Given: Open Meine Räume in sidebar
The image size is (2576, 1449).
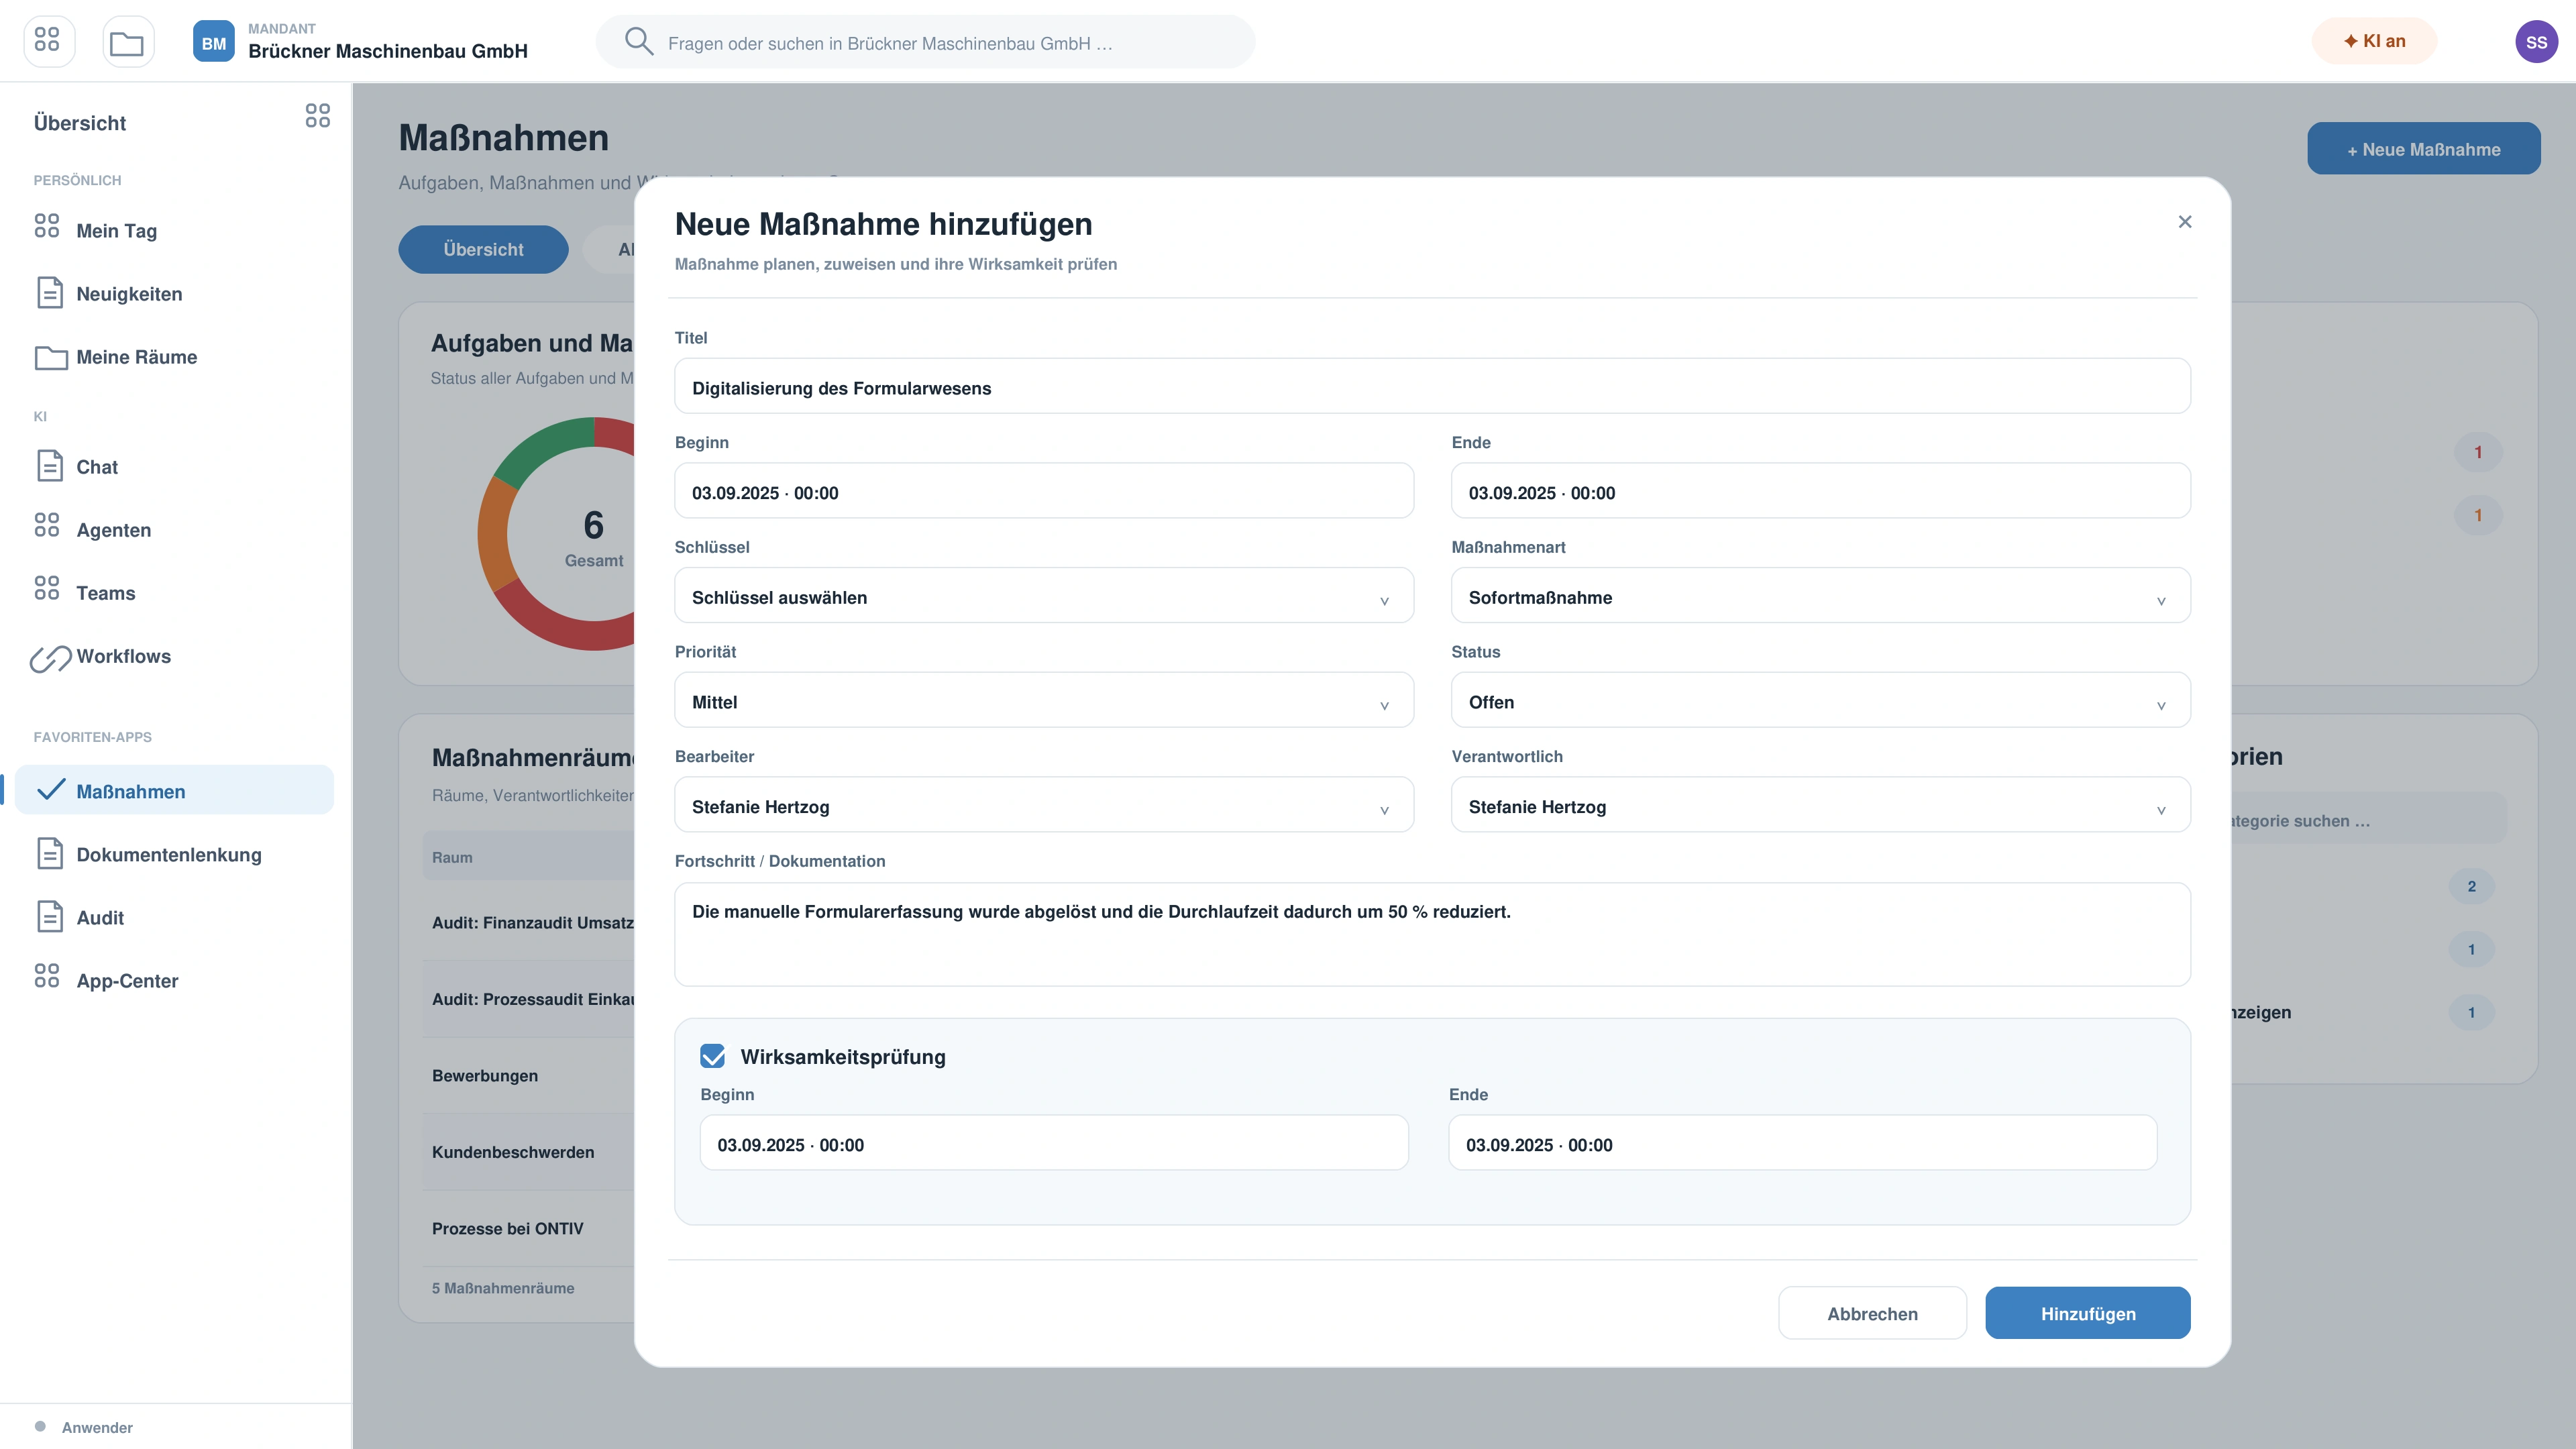Looking at the screenshot, I should click(x=175, y=357).
